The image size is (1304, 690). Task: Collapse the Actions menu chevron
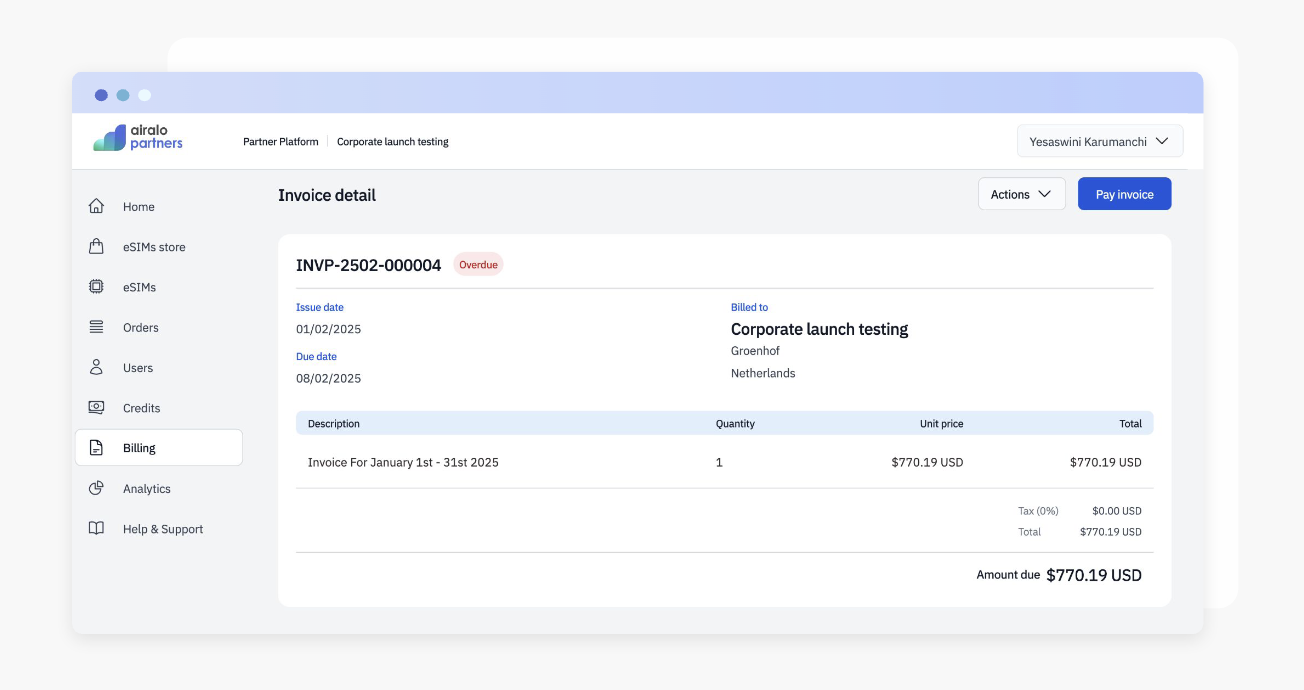pos(1045,194)
